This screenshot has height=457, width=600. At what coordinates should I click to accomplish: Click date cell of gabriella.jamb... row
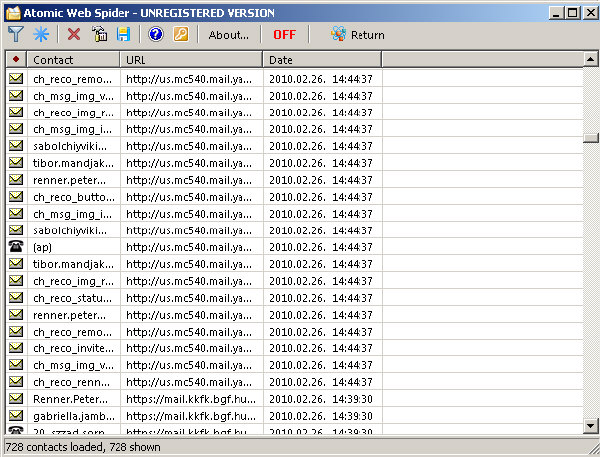coord(321,416)
